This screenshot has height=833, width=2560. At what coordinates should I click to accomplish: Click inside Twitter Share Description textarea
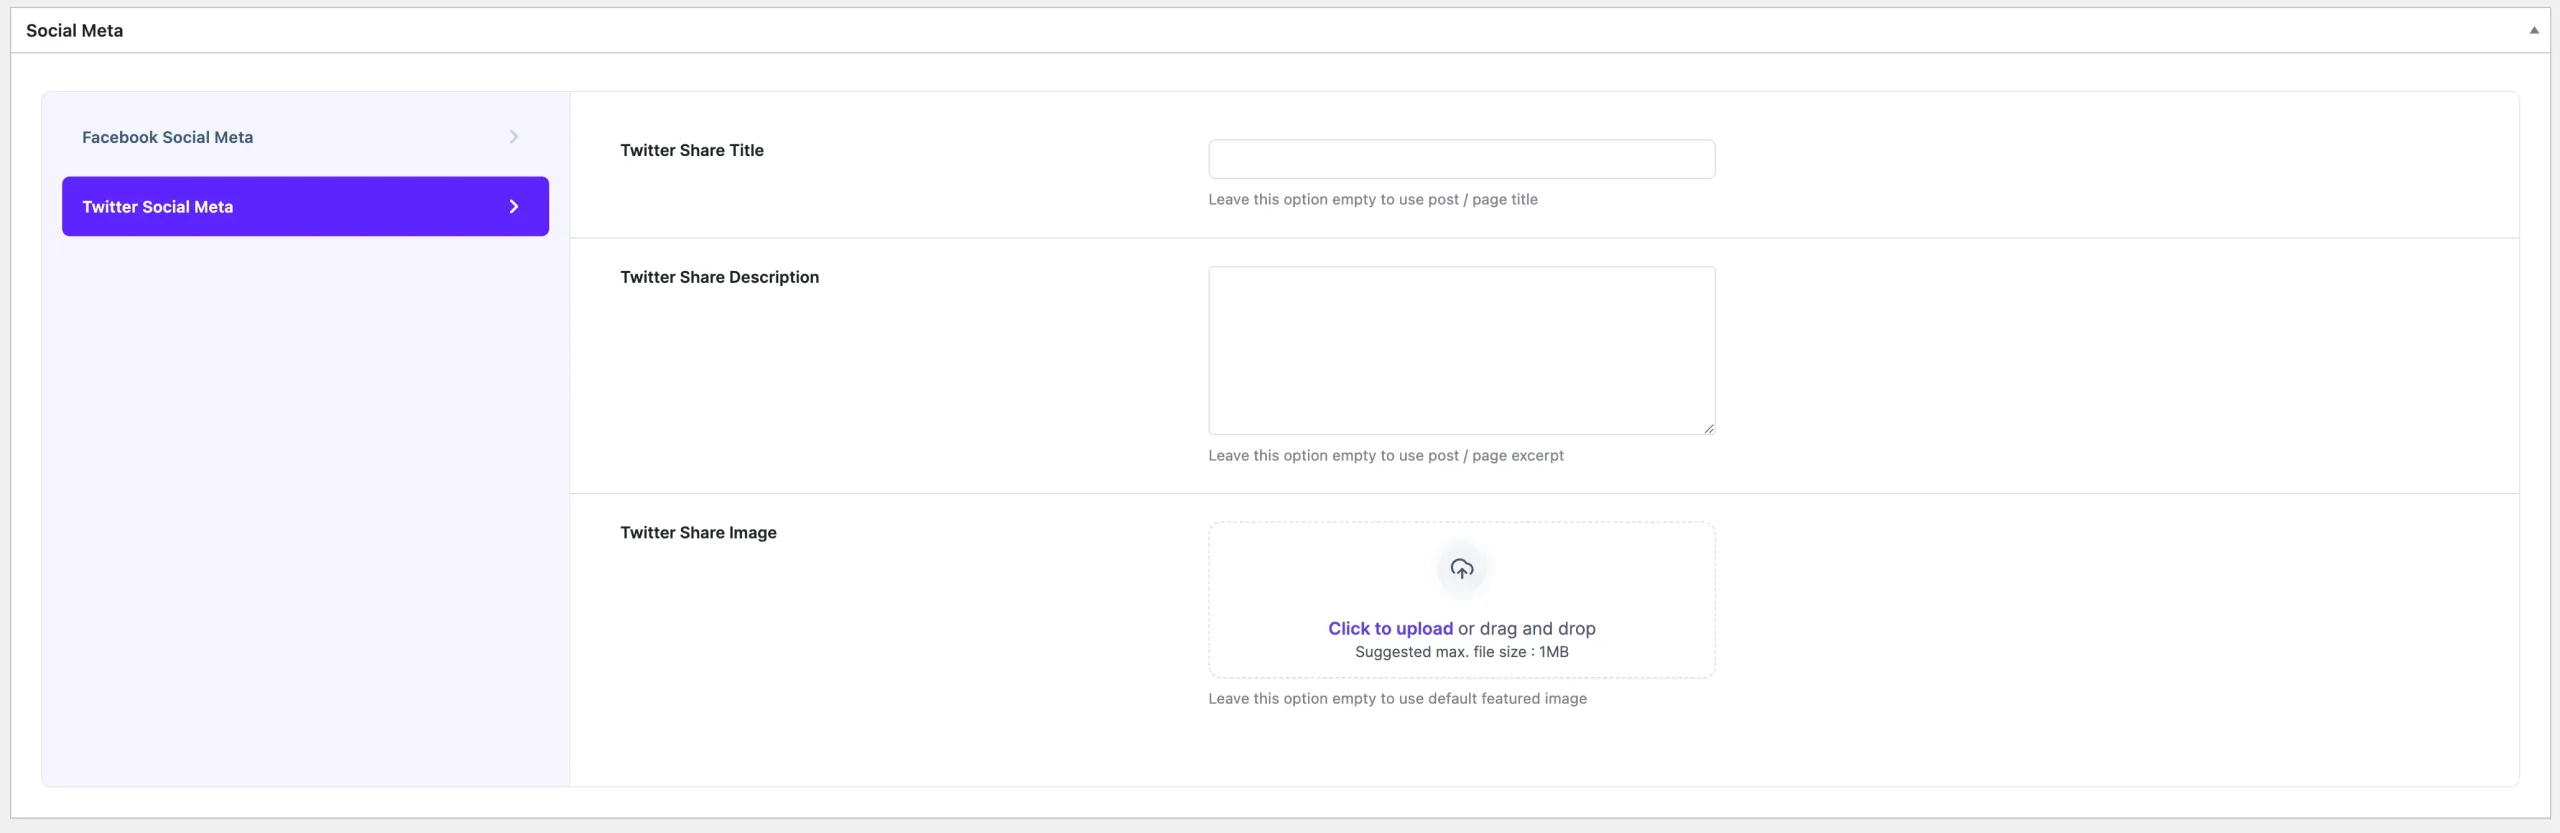1460,349
